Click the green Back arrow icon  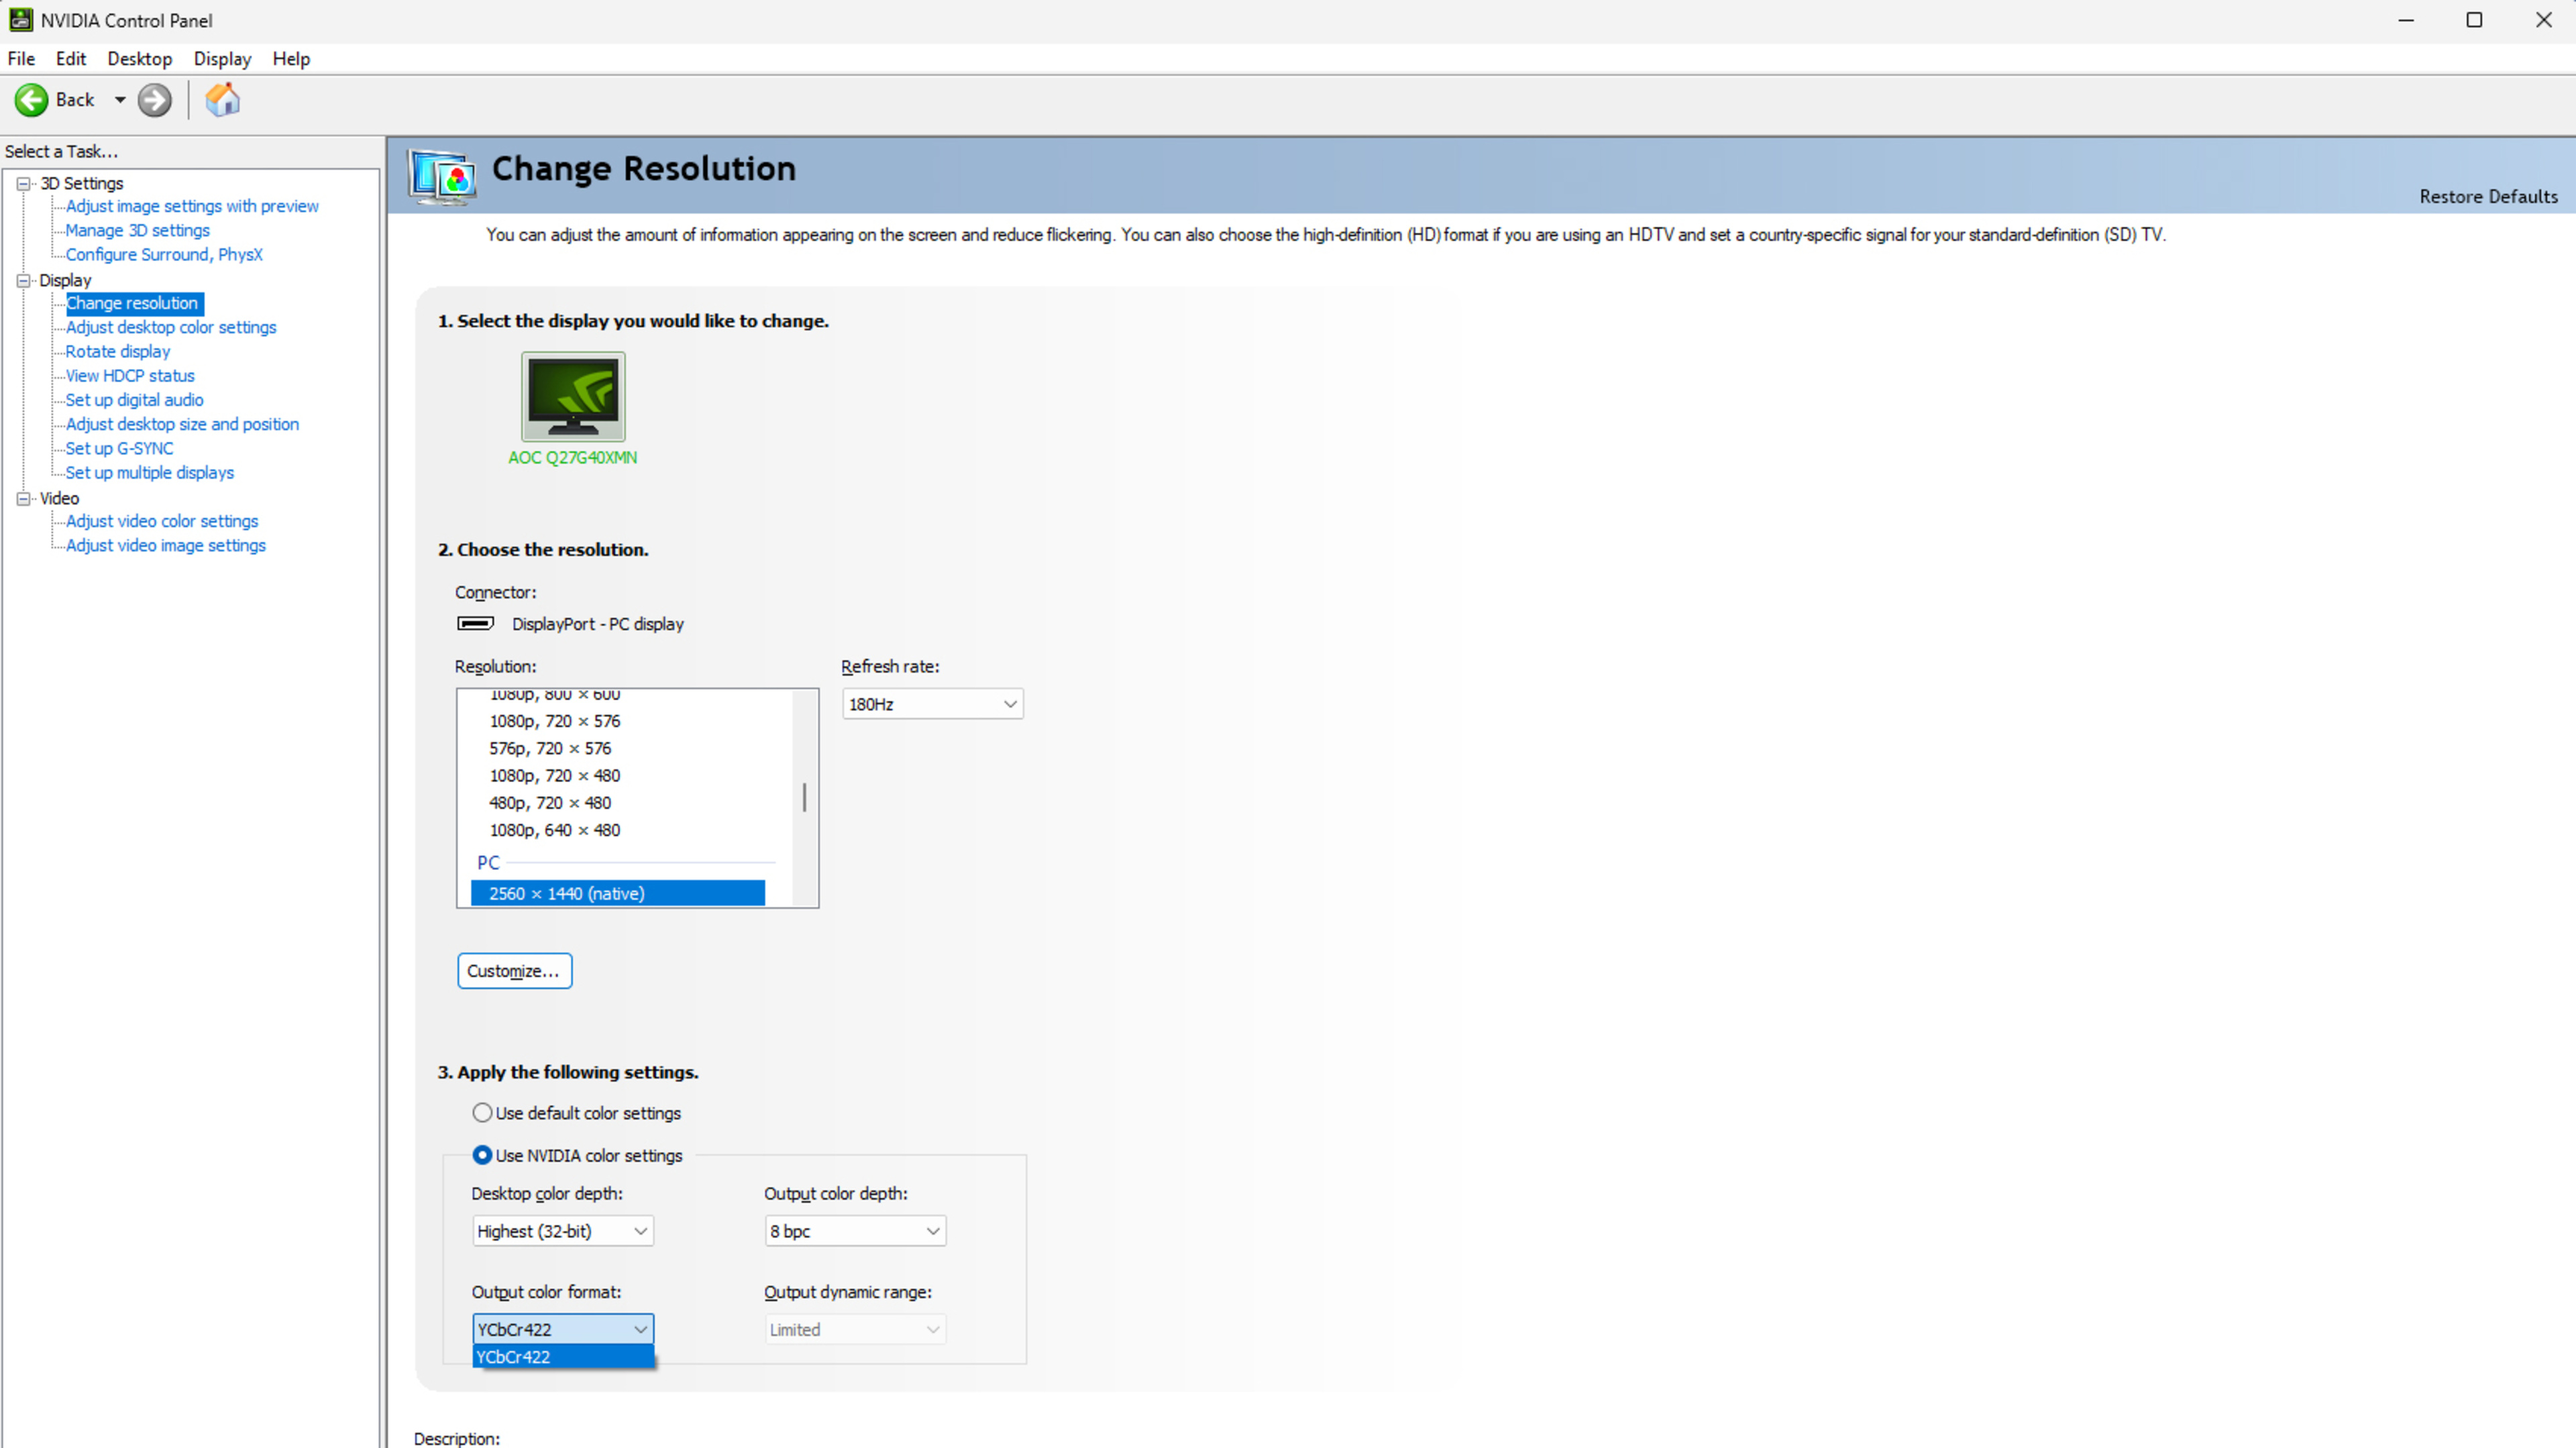pyautogui.click(x=31, y=100)
